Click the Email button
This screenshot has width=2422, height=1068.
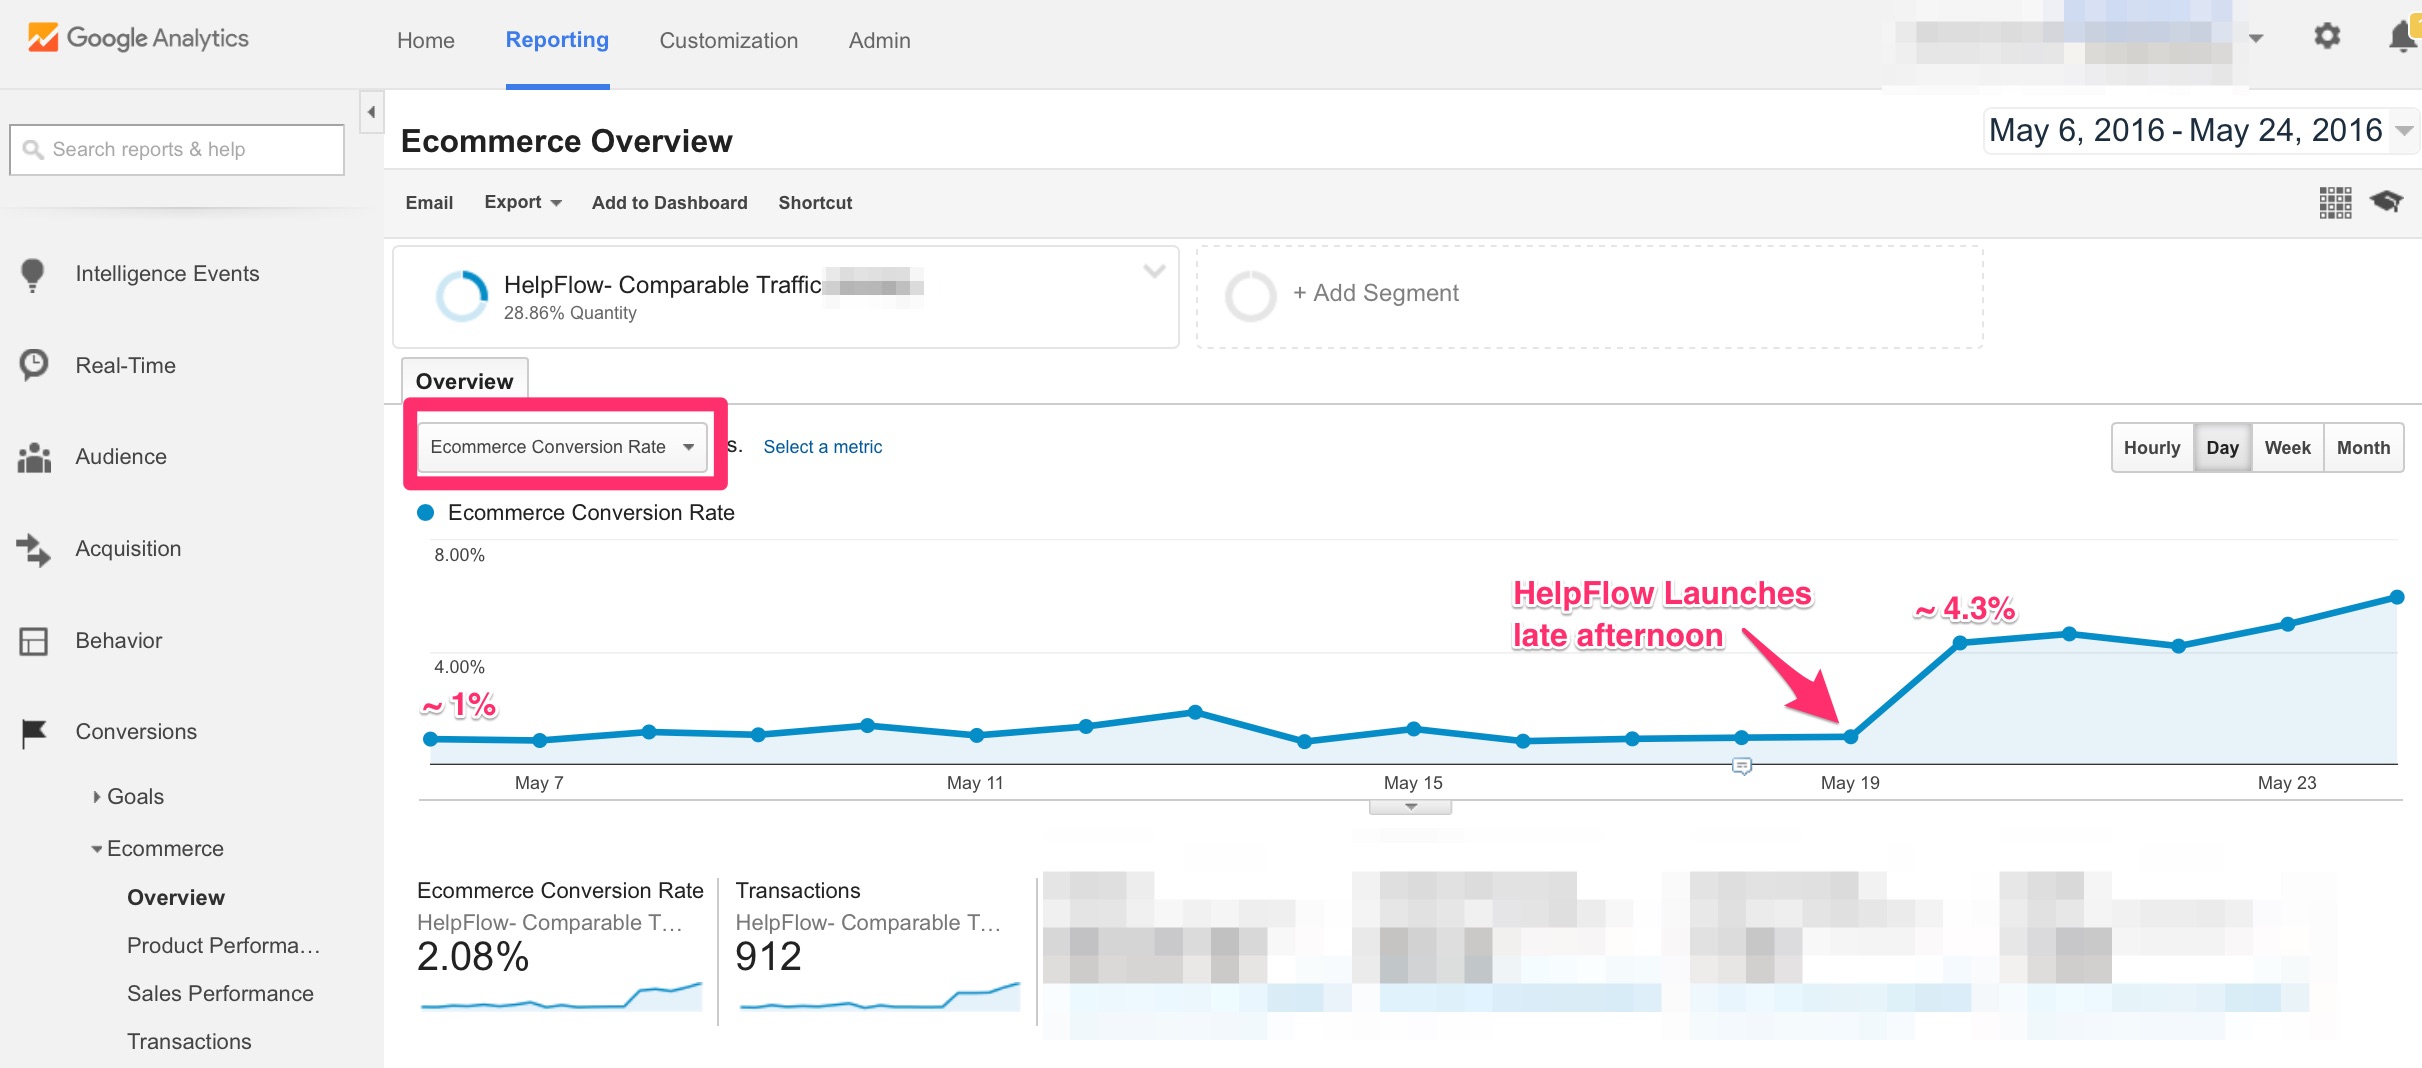point(429,203)
